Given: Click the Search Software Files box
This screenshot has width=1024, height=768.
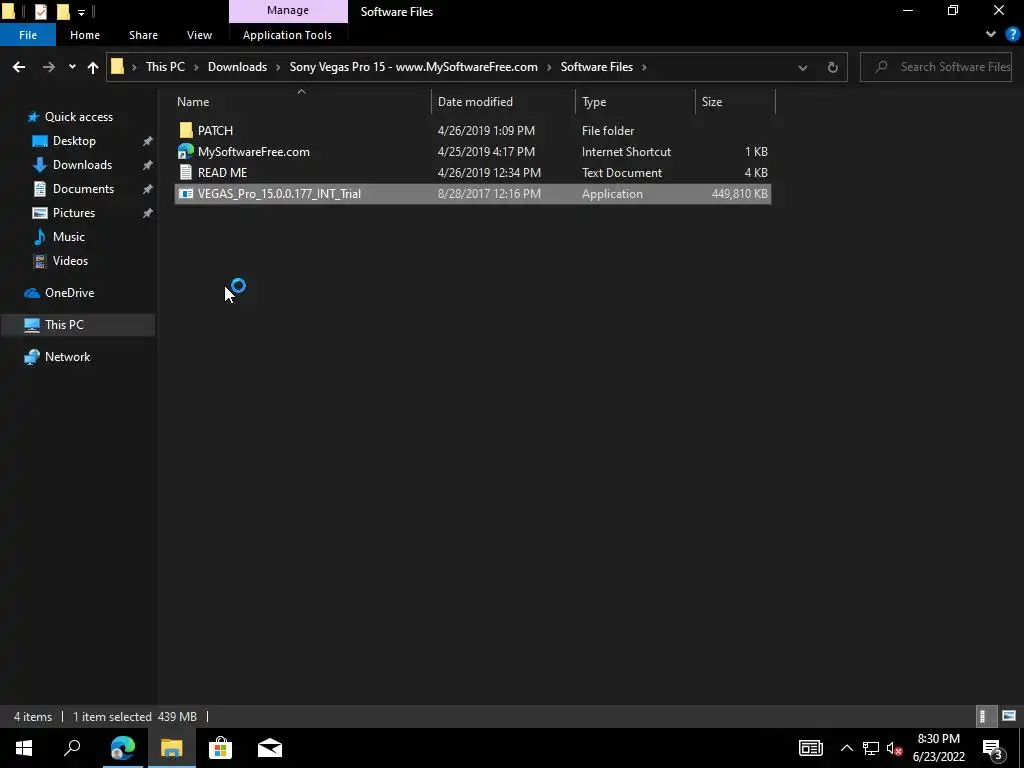Looking at the screenshot, I should pyautogui.click(x=935, y=67).
